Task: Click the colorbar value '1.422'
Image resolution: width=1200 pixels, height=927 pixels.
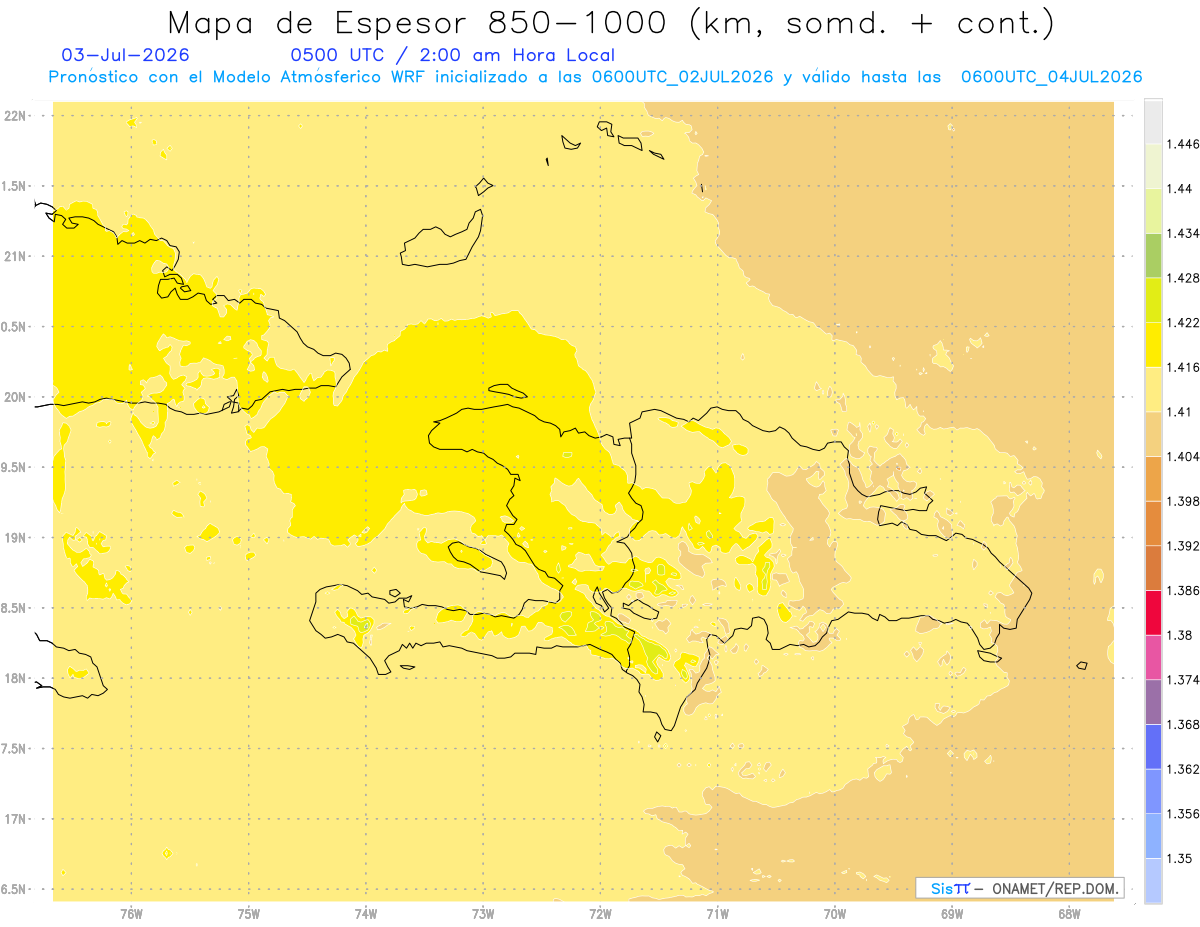Action: [x=1185, y=323]
